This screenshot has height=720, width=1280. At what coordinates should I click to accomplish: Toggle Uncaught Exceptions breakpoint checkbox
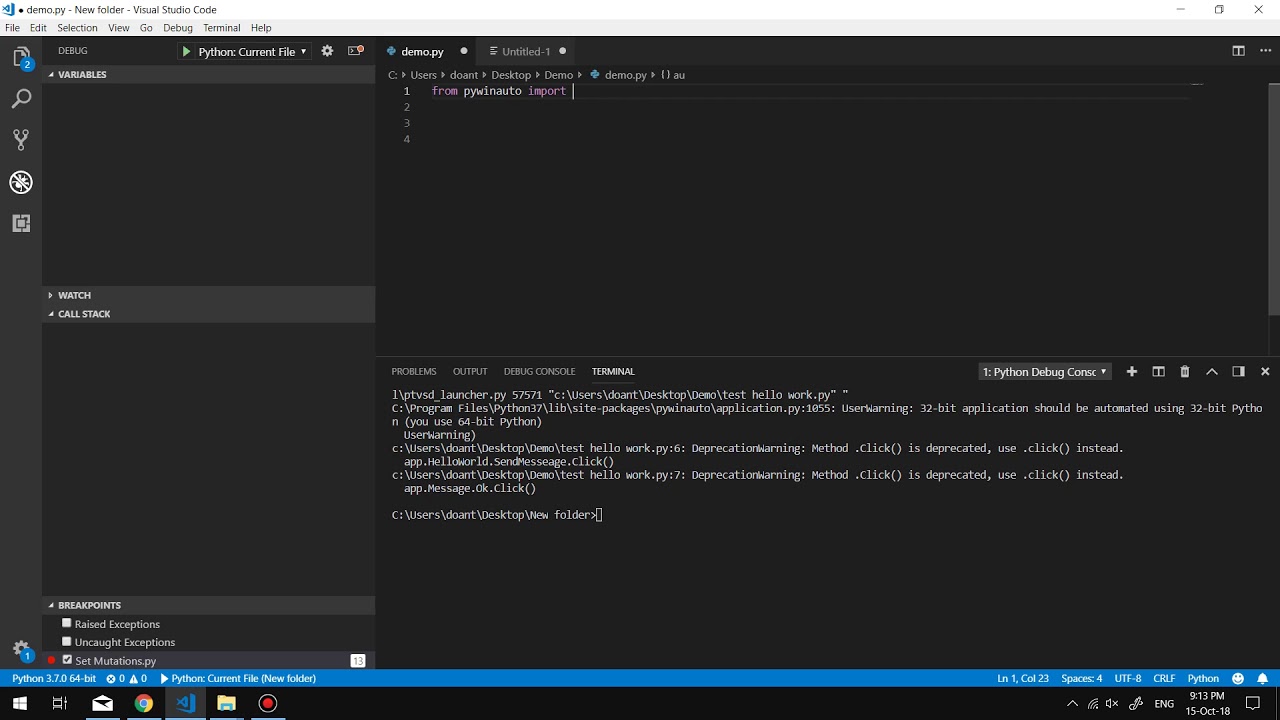tap(67, 641)
